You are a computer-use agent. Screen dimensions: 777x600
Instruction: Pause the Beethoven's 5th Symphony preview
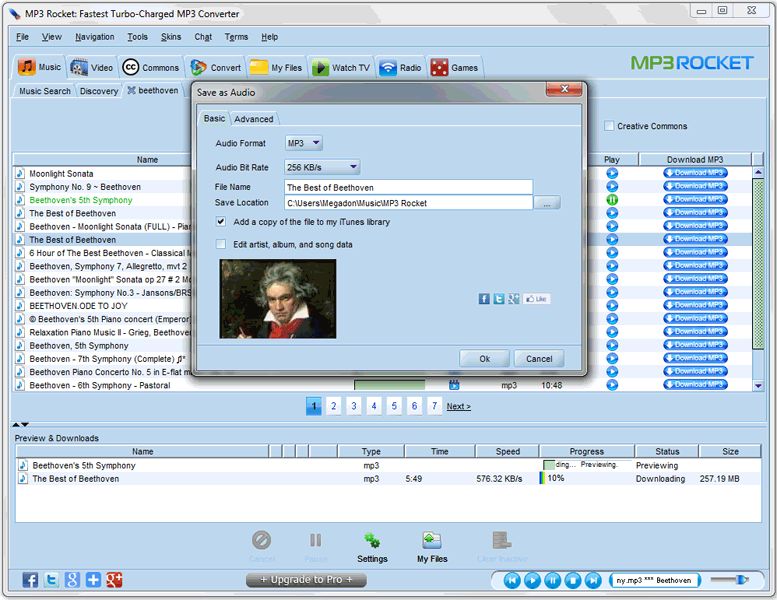[612, 200]
